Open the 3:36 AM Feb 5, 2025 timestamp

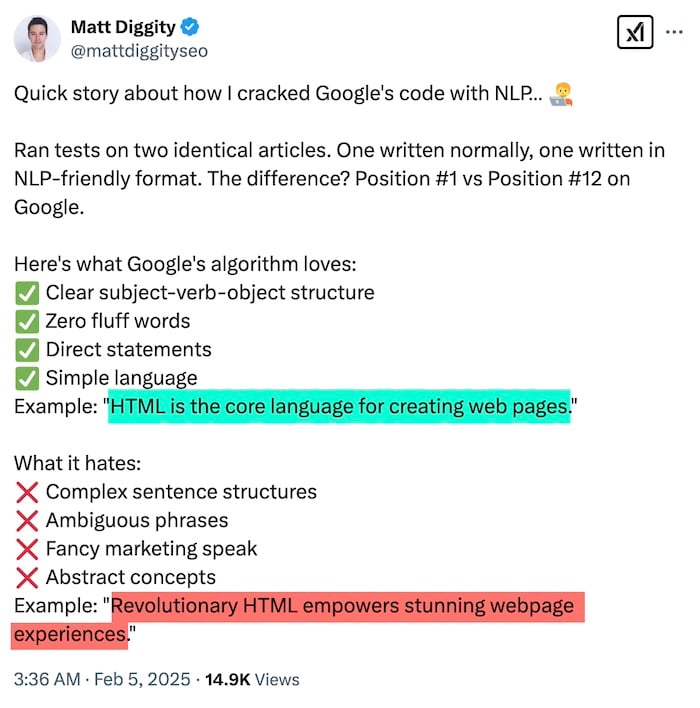[102, 679]
